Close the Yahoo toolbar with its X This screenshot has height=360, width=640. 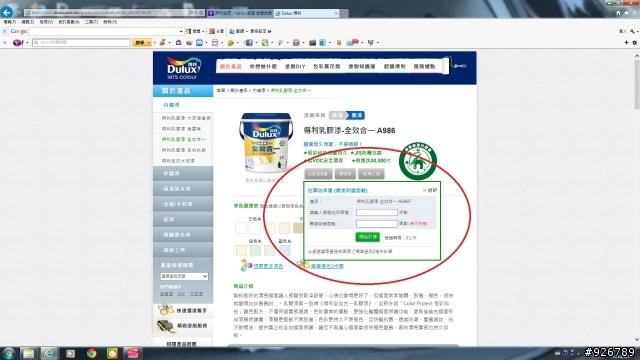(4, 42)
